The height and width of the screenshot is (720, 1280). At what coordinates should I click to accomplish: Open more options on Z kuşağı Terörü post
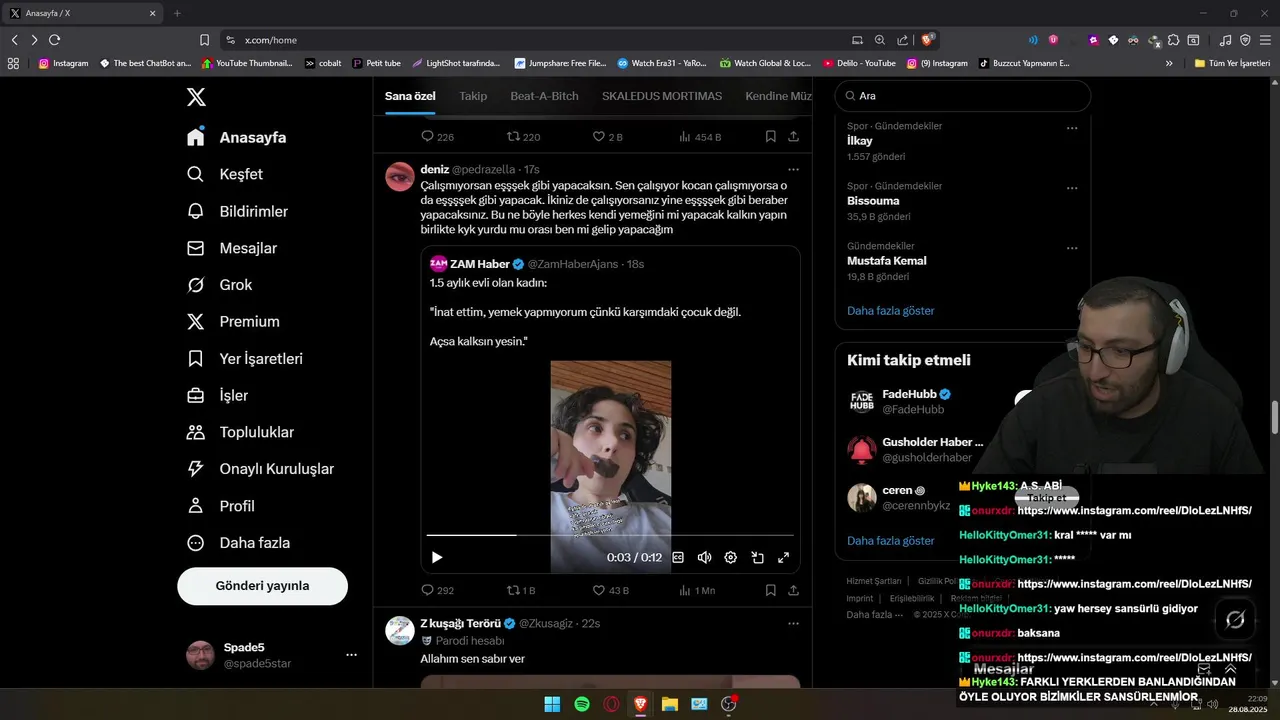pos(793,624)
